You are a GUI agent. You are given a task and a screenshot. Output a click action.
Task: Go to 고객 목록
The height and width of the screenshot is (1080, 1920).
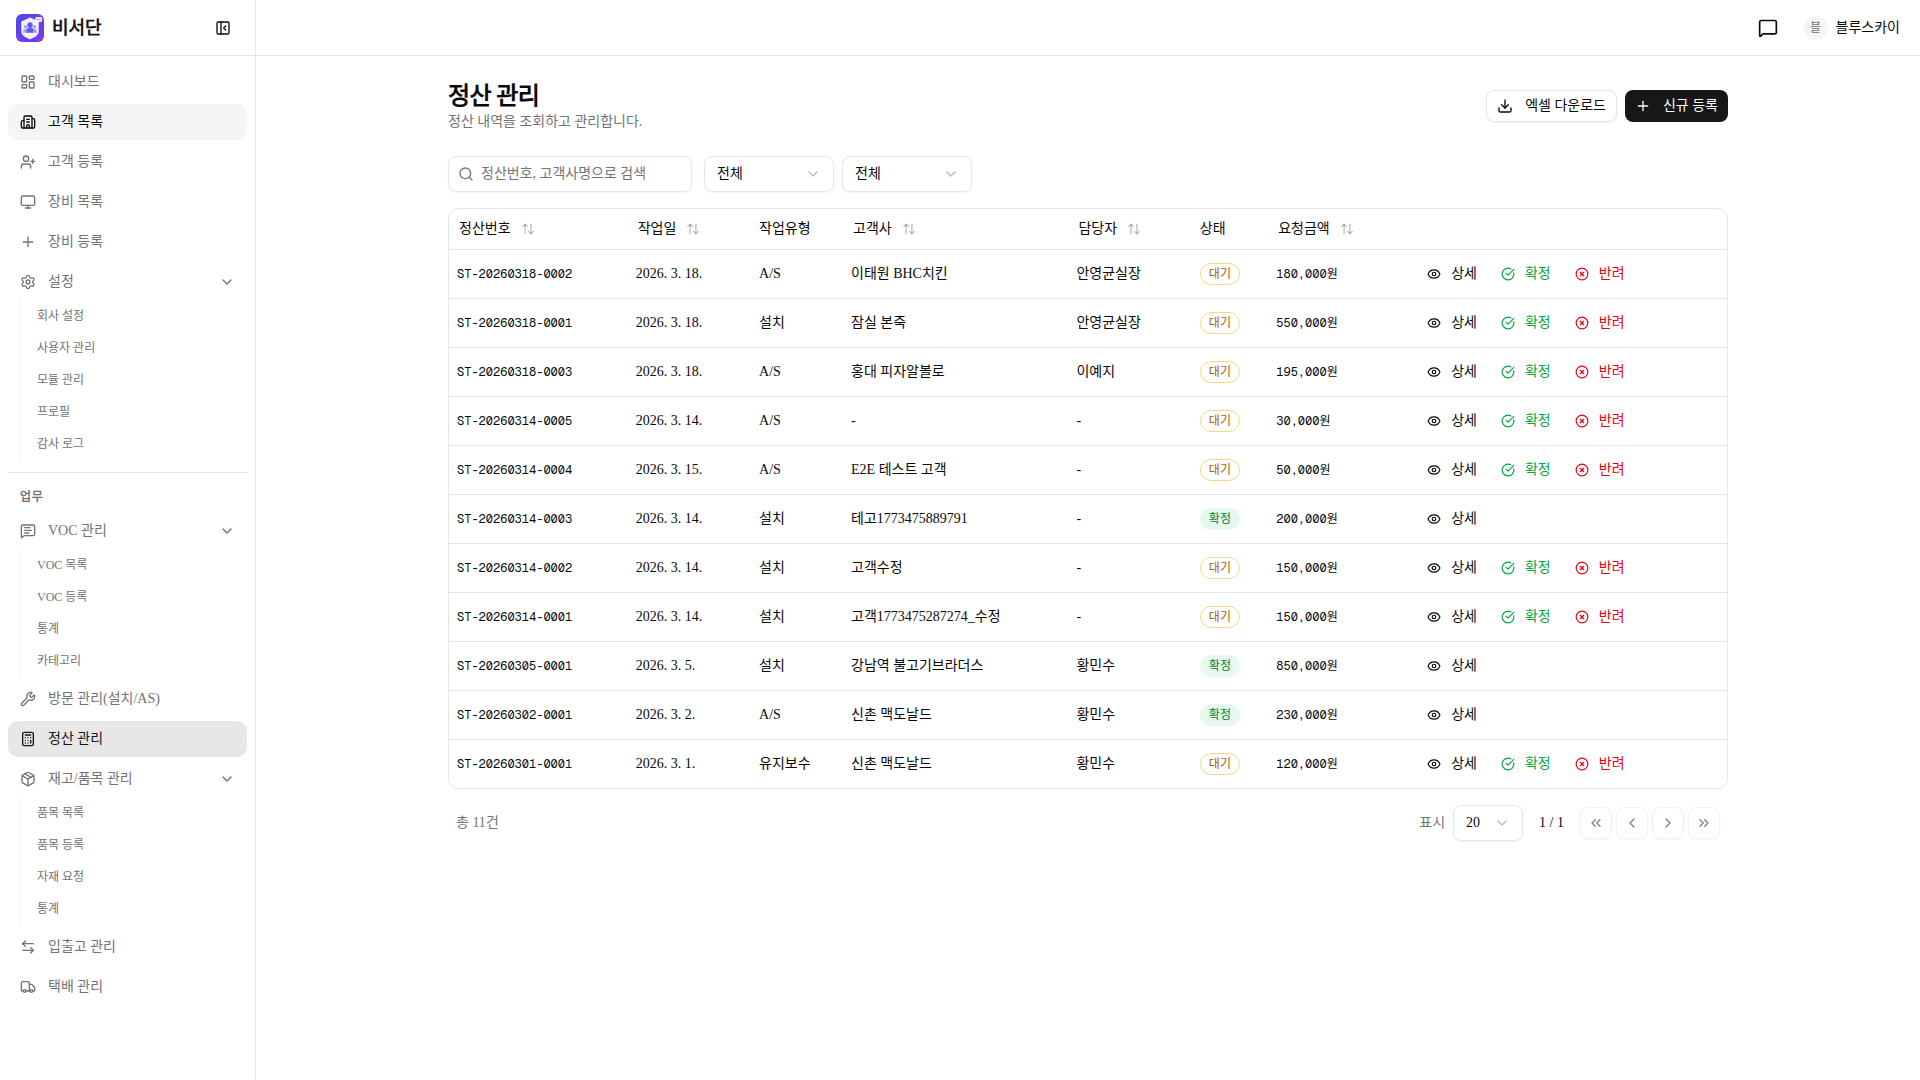[x=127, y=122]
